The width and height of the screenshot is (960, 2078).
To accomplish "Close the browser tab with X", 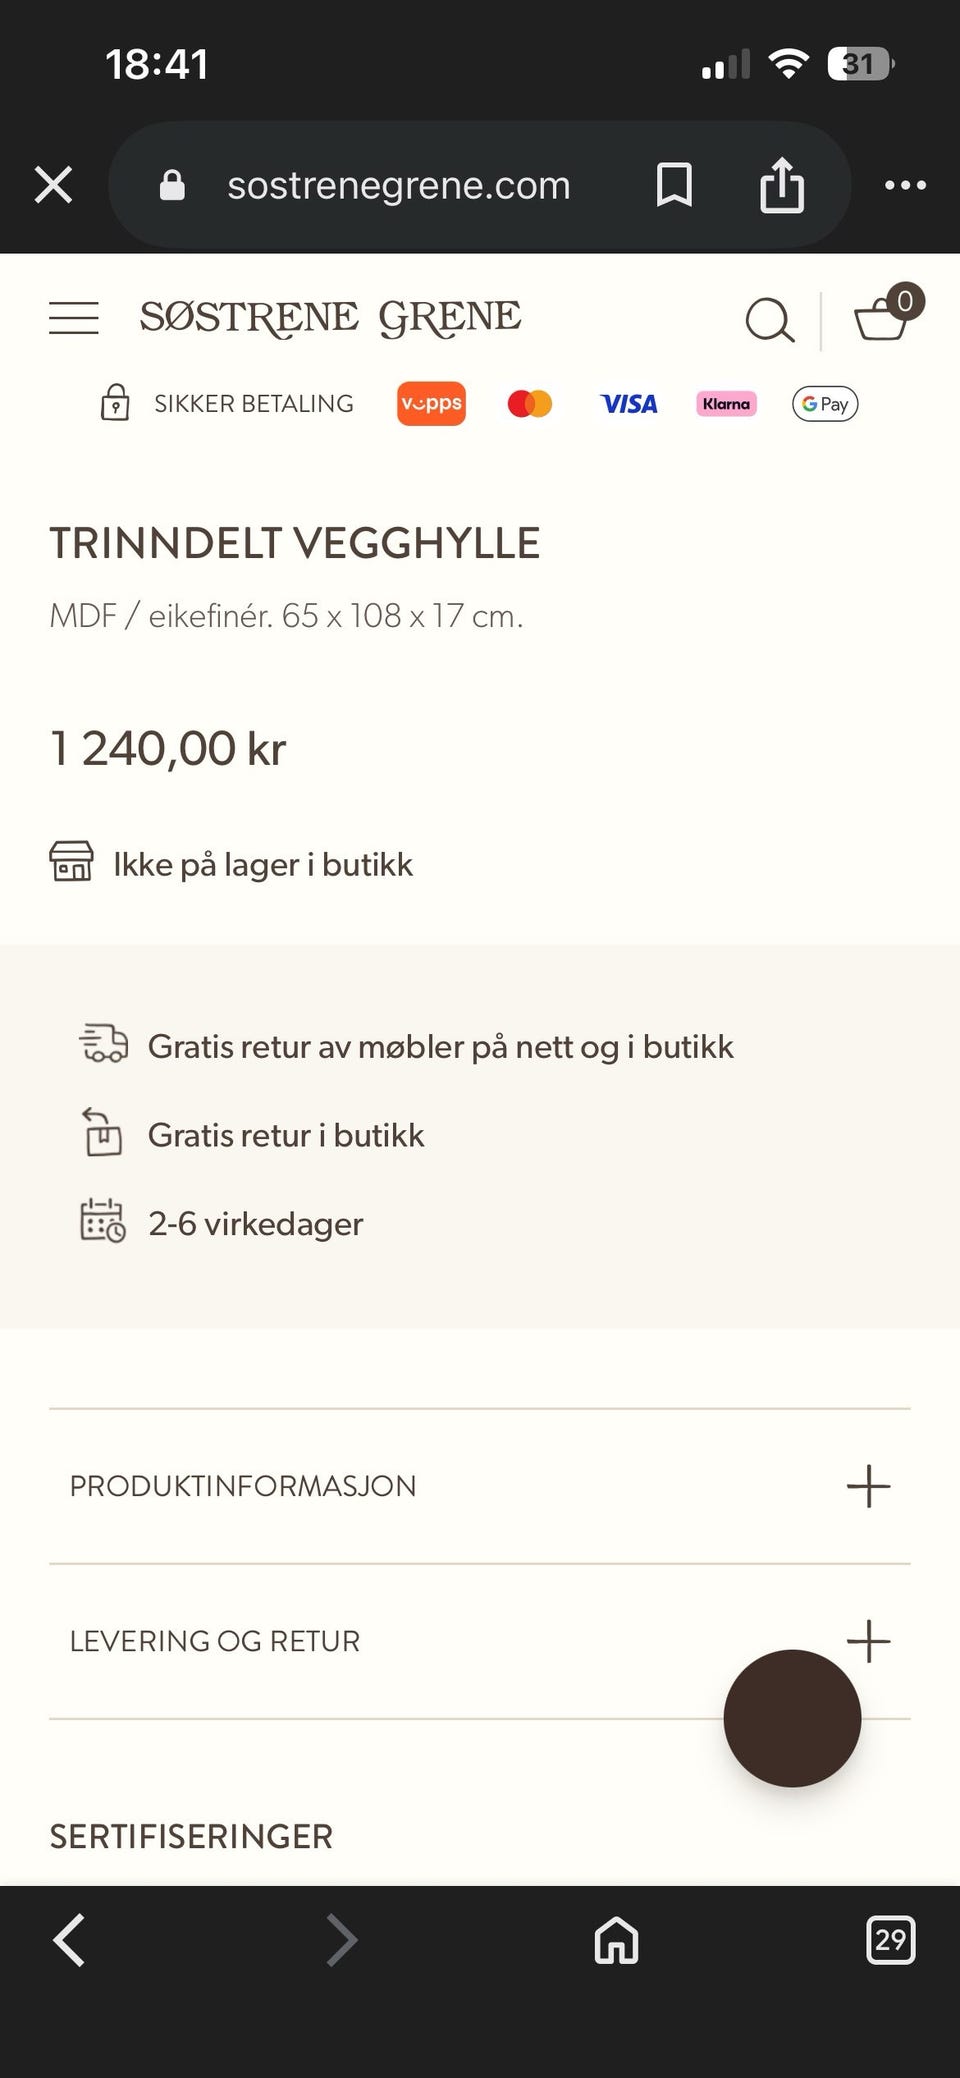I will point(54,185).
